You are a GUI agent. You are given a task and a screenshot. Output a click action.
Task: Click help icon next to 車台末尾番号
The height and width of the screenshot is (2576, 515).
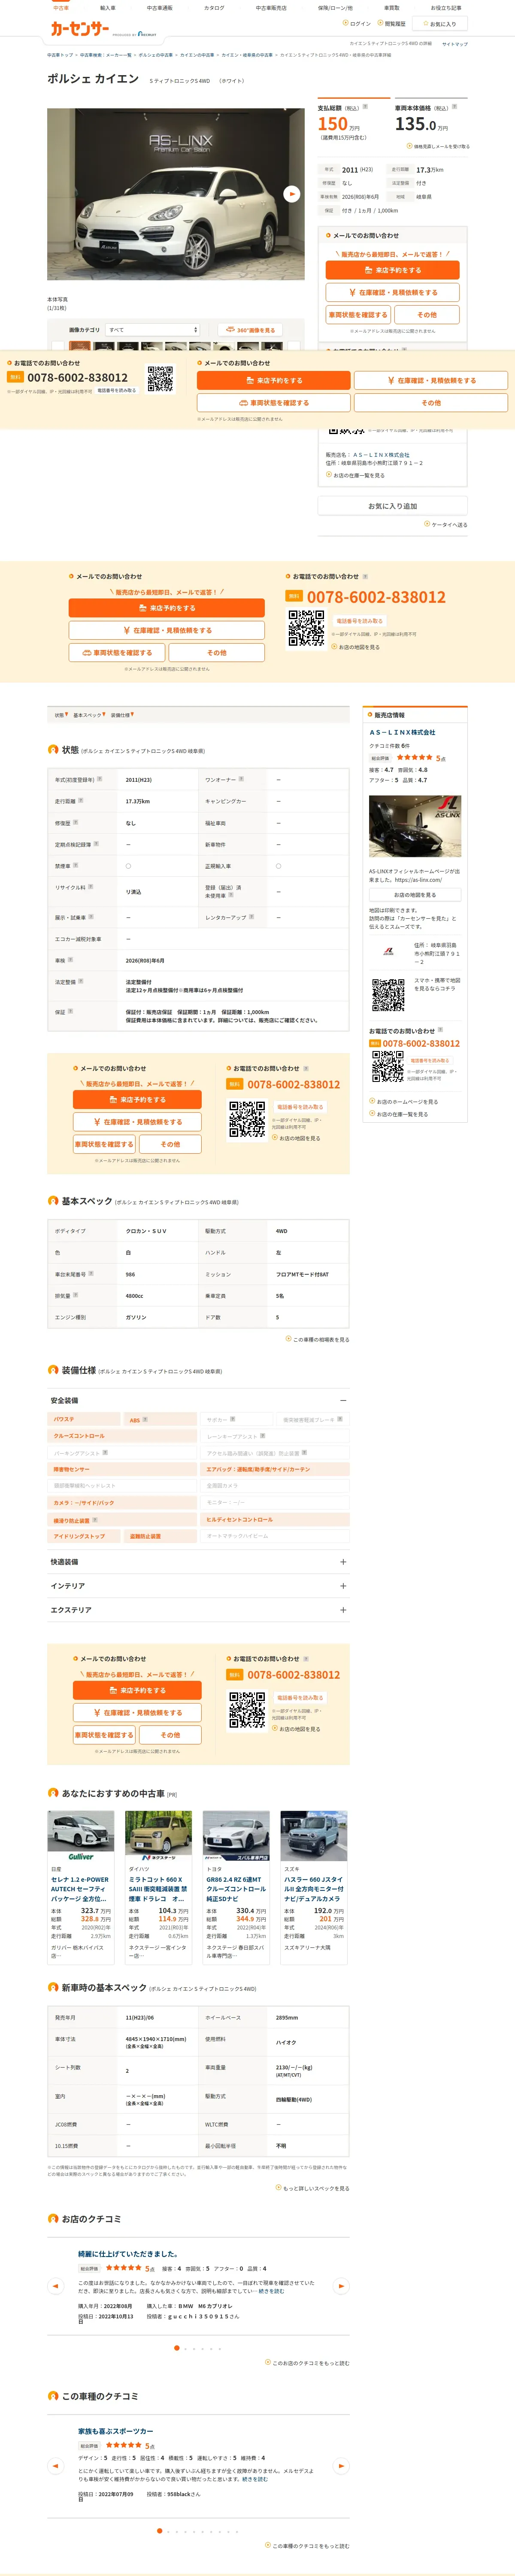[90, 1273]
